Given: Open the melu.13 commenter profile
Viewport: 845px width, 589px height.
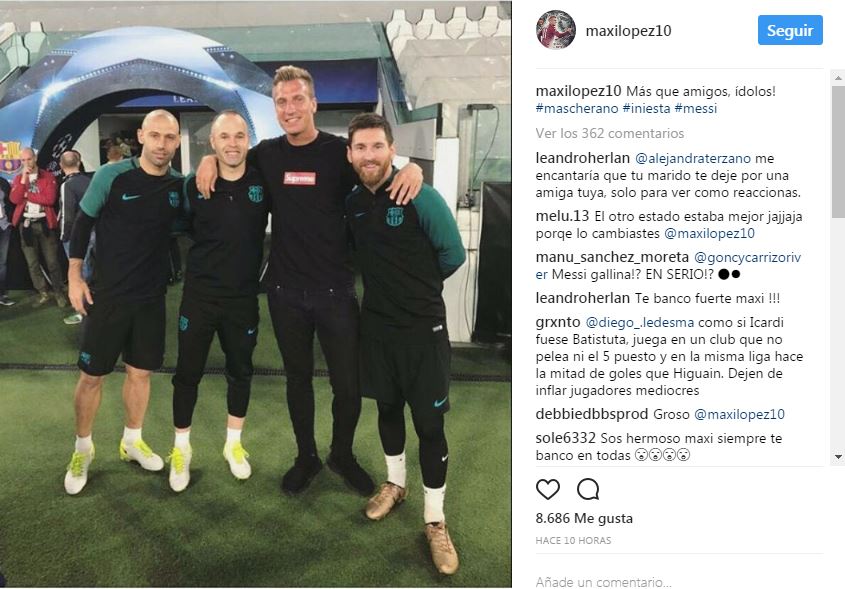Looking at the screenshot, I should (562, 216).
